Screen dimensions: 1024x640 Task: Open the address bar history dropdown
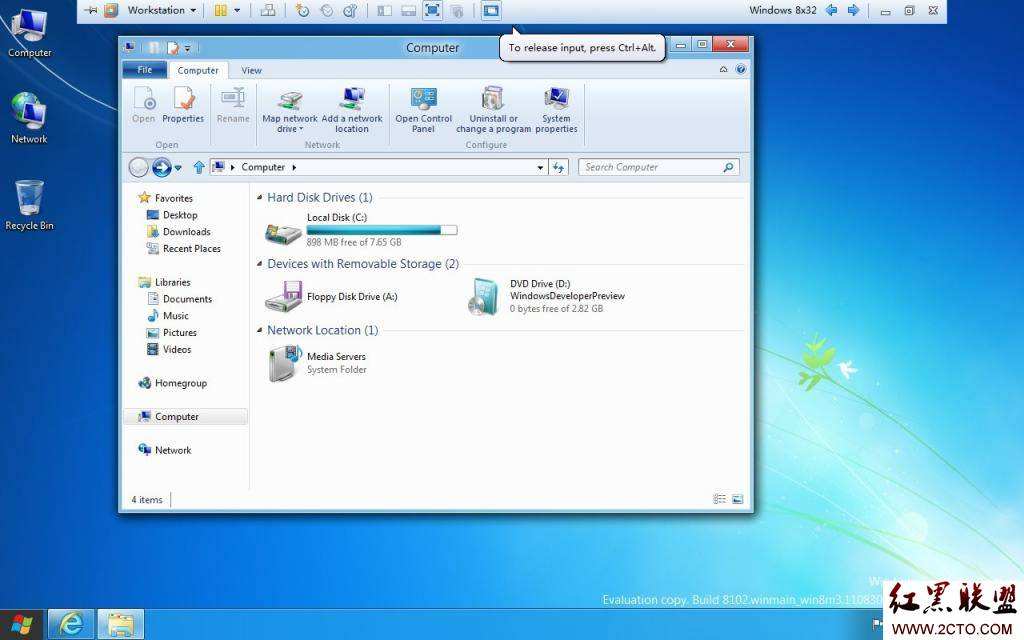point(540,168)
